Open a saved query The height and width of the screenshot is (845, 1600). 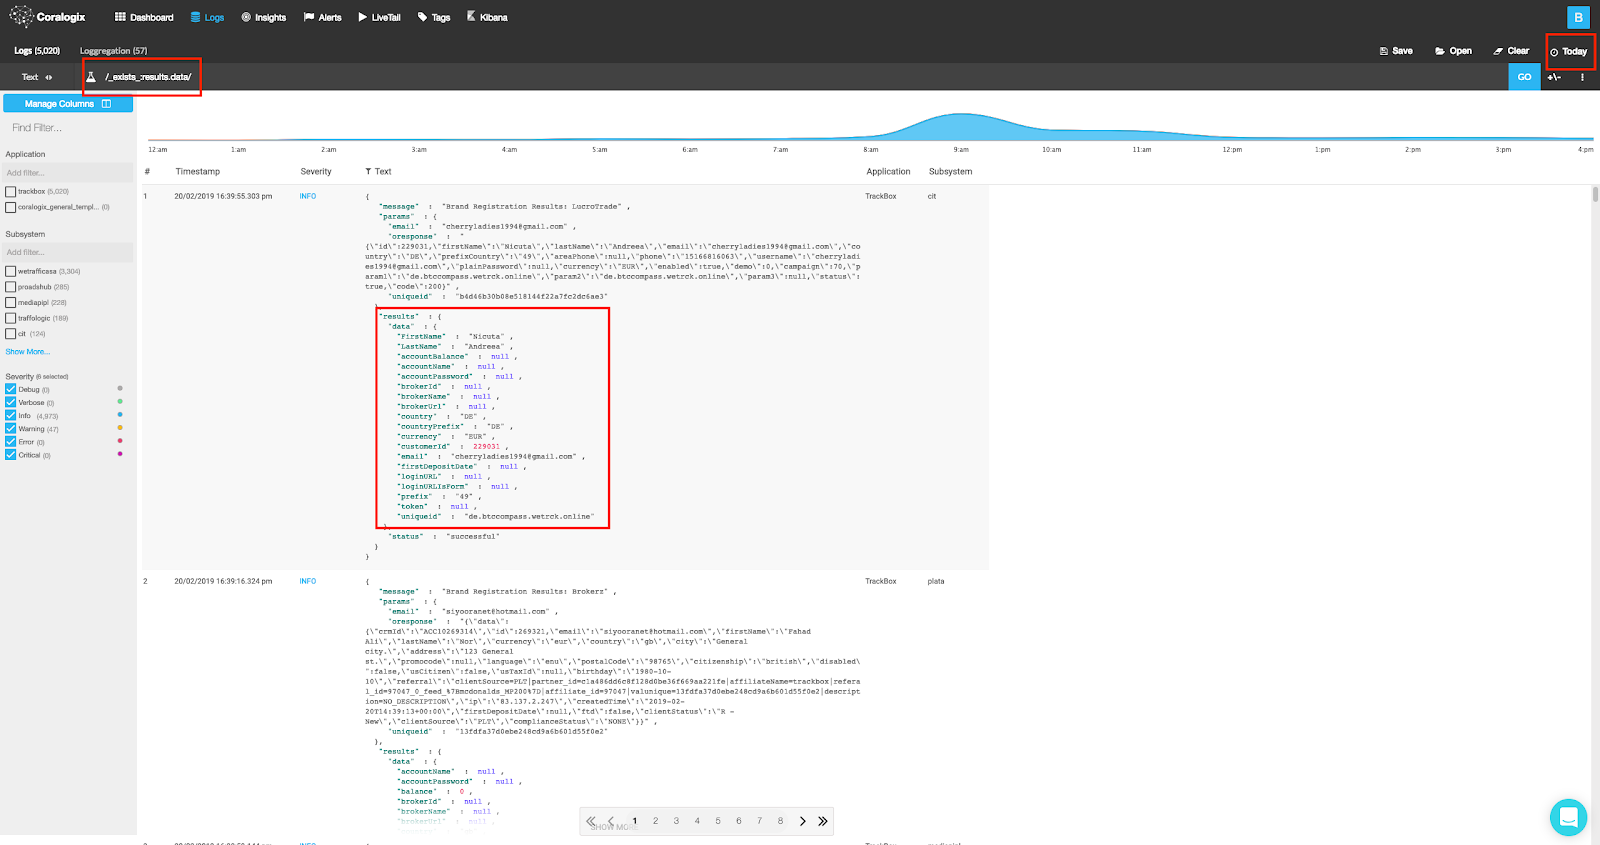point(1453,51)
